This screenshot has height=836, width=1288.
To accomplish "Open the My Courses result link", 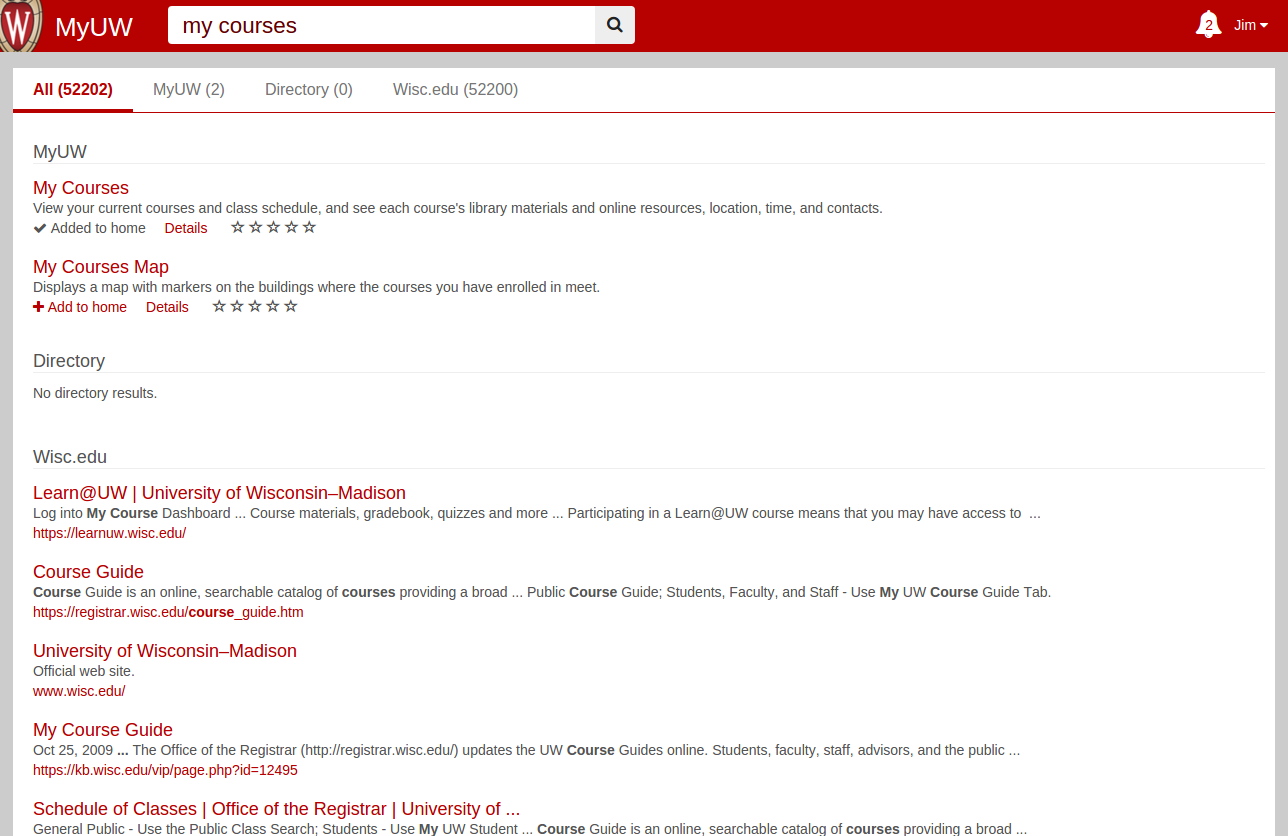I will [x=81, y=188].
